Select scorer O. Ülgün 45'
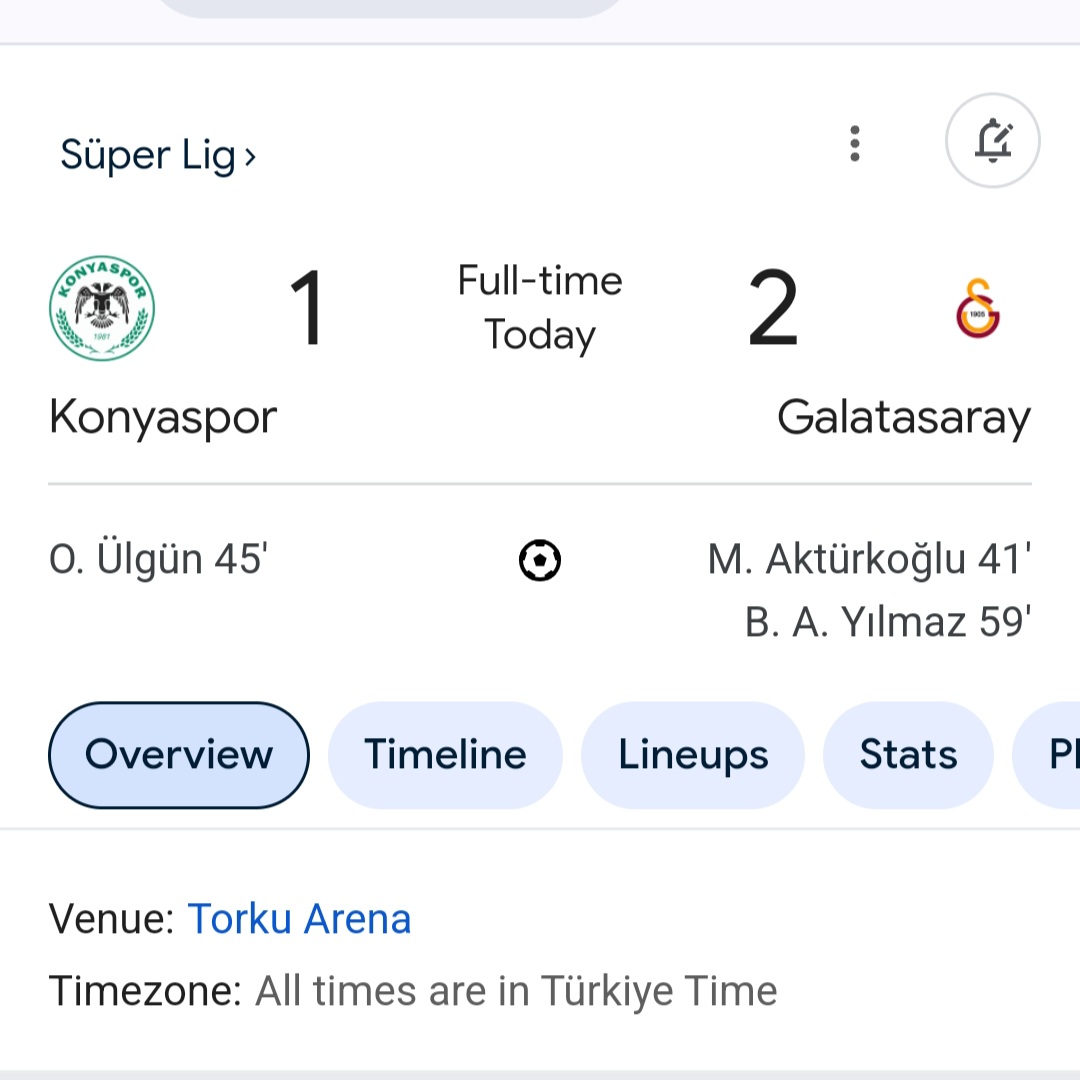Viewport: 1080px width, 1080px height. pos(158,560)
